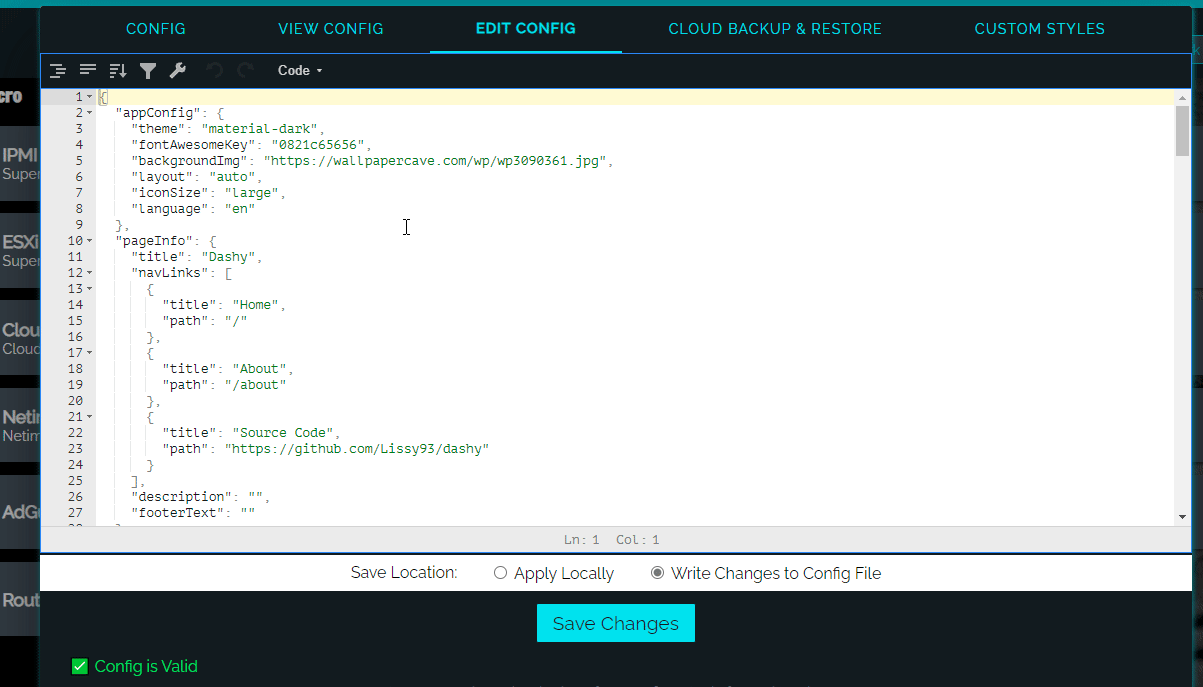
Task: Click the Filter funnel icon
Action: coord(148,70)
